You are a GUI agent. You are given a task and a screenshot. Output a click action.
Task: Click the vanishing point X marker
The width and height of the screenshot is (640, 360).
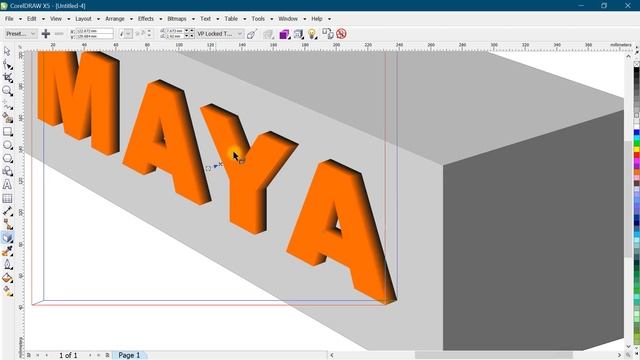click(220, 164)
